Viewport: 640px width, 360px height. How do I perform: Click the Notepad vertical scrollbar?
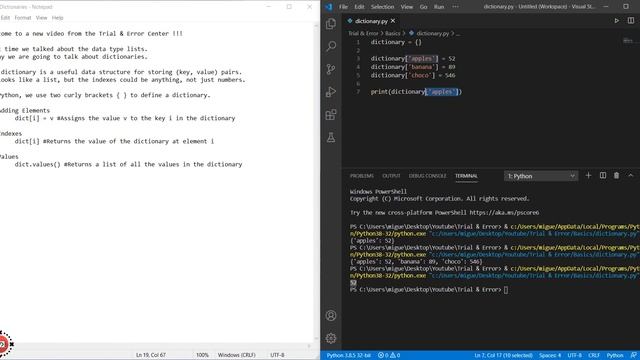coord(316,182)
